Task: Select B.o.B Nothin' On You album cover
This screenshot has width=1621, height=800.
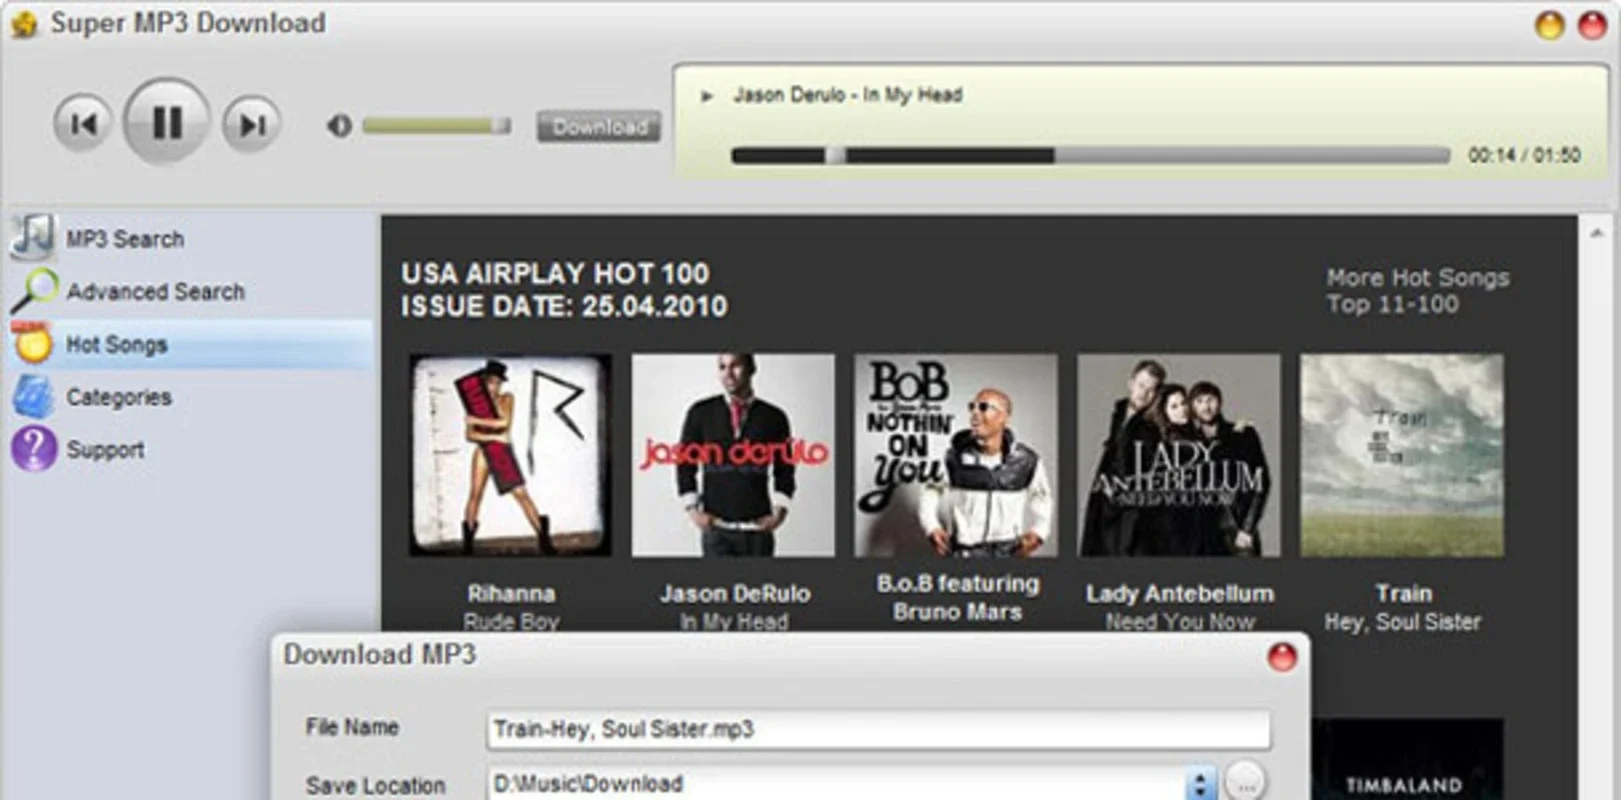Action: [x=956, y=455]
